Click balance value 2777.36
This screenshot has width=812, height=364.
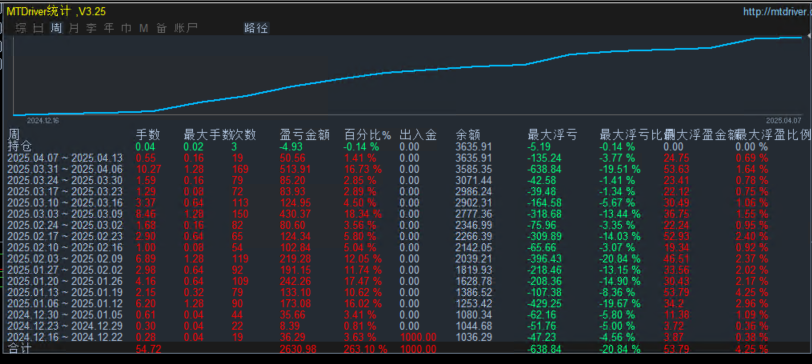(x=473, y=214)
